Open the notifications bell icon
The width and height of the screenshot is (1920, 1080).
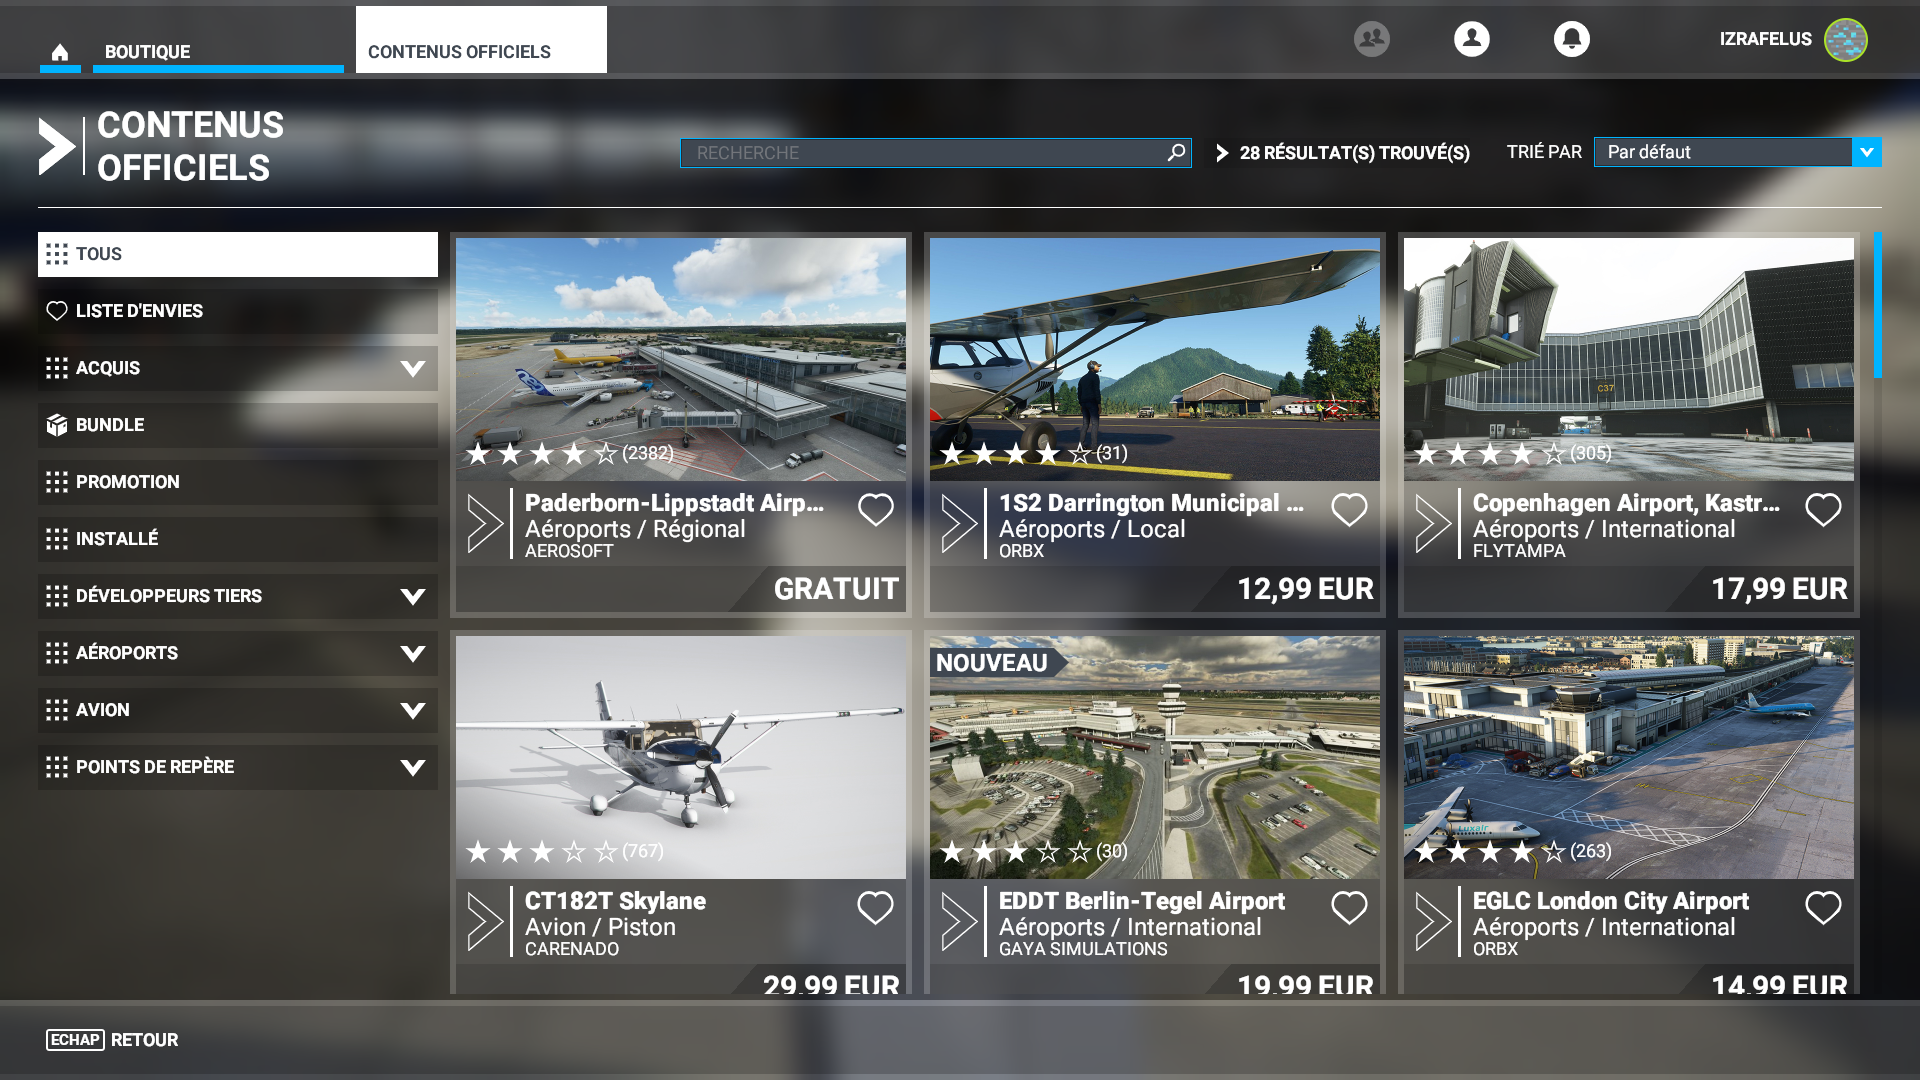point(1572,39)
